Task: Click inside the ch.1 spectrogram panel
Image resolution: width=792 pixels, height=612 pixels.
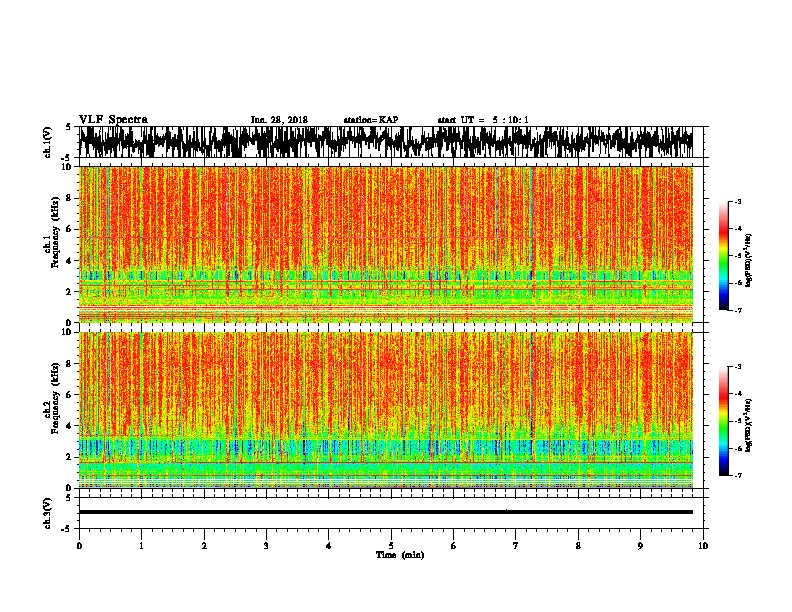Action: point(386,244)
